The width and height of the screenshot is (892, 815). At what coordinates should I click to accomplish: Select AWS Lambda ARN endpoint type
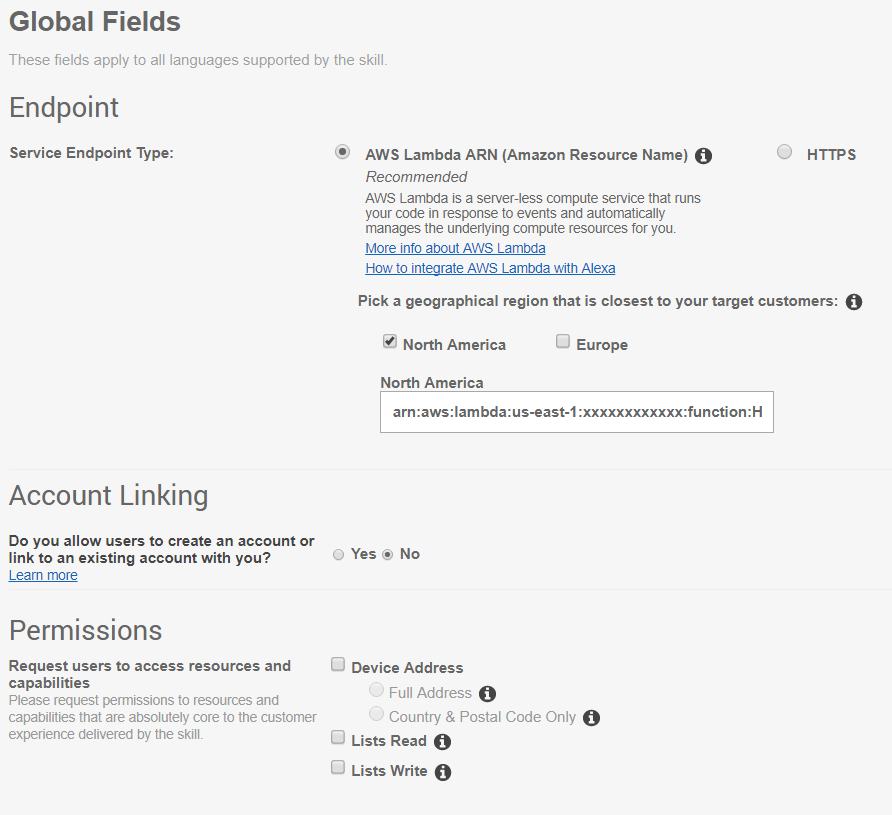(x=343, y=152)
